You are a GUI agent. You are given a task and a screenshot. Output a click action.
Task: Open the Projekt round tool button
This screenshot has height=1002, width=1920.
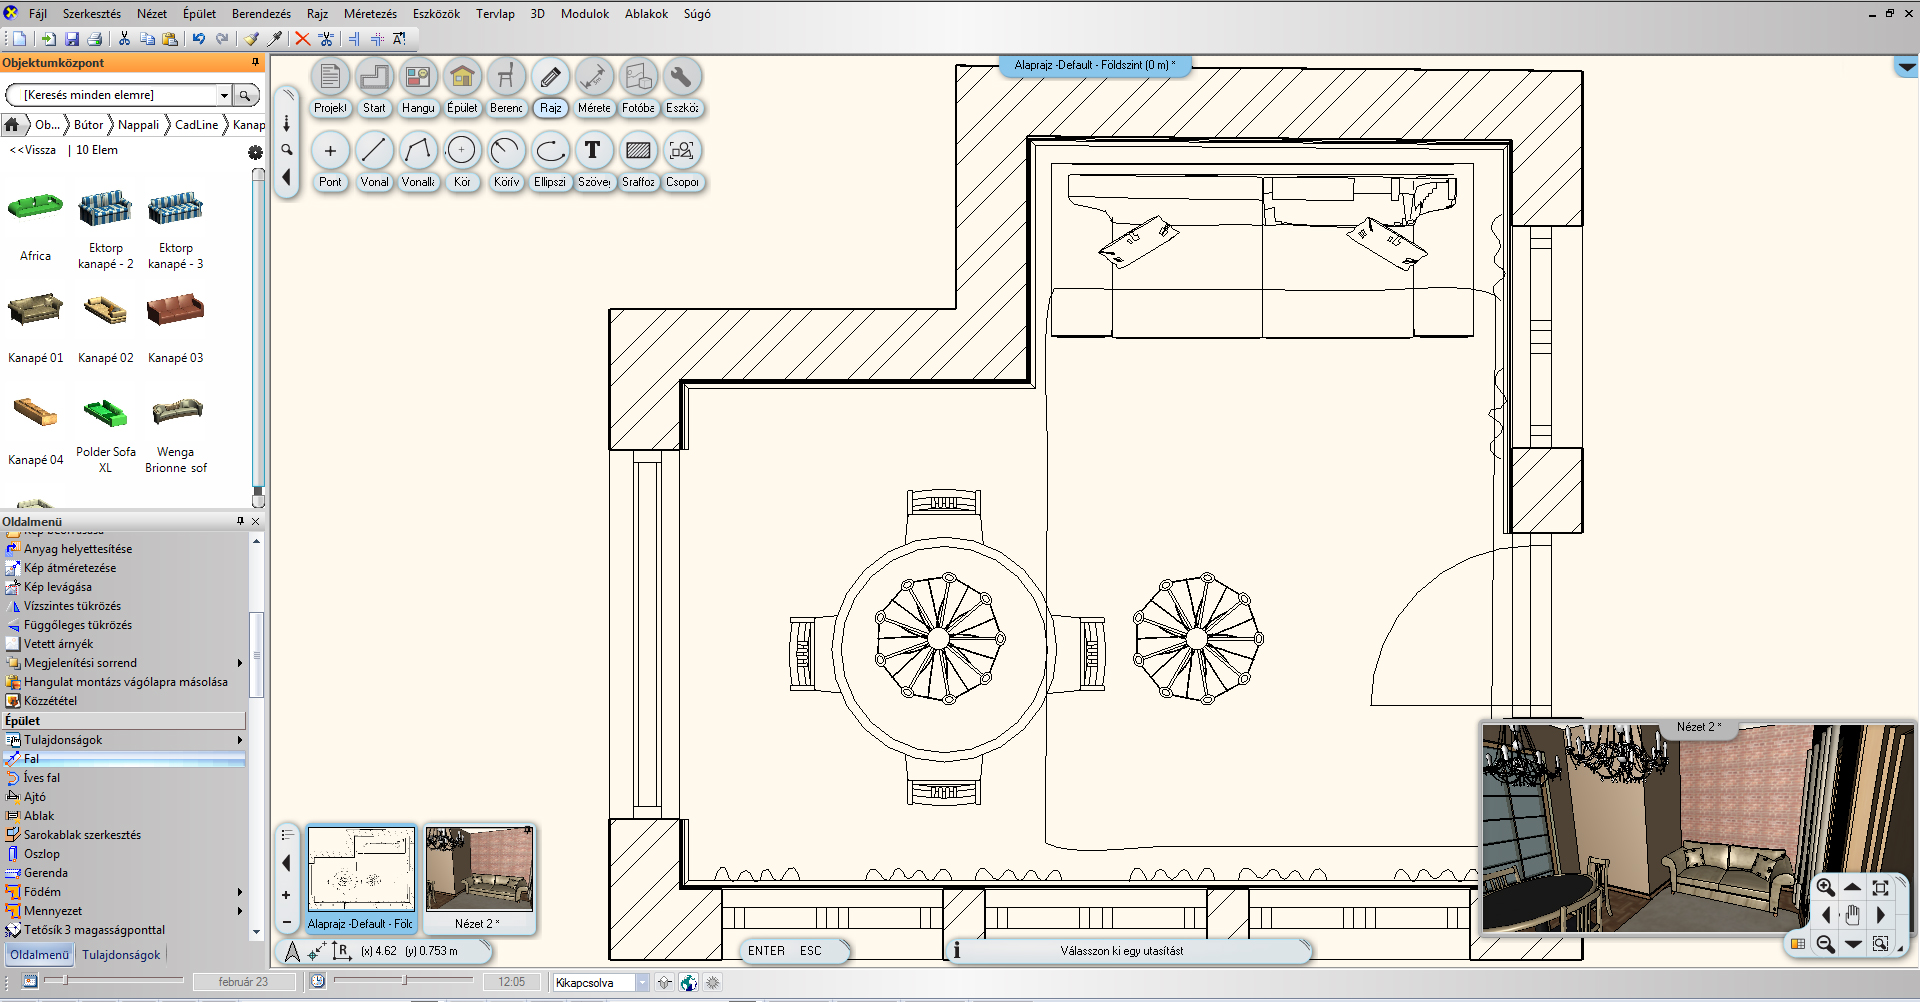click(330, 77)
